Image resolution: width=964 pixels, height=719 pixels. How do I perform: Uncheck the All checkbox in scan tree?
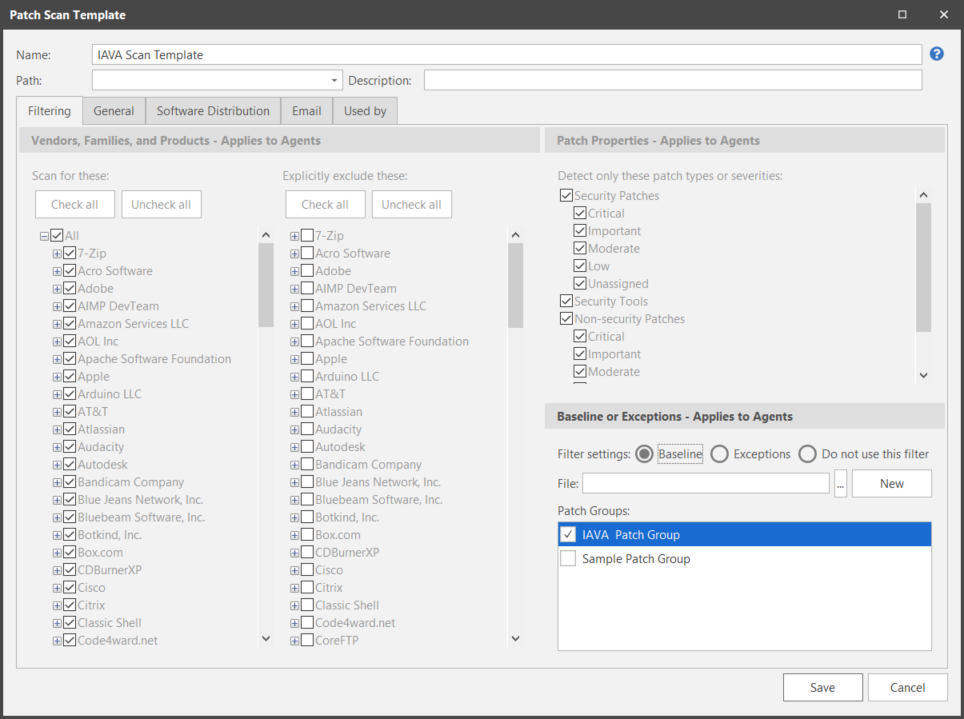pyautogui.click(x=57, y=236)
